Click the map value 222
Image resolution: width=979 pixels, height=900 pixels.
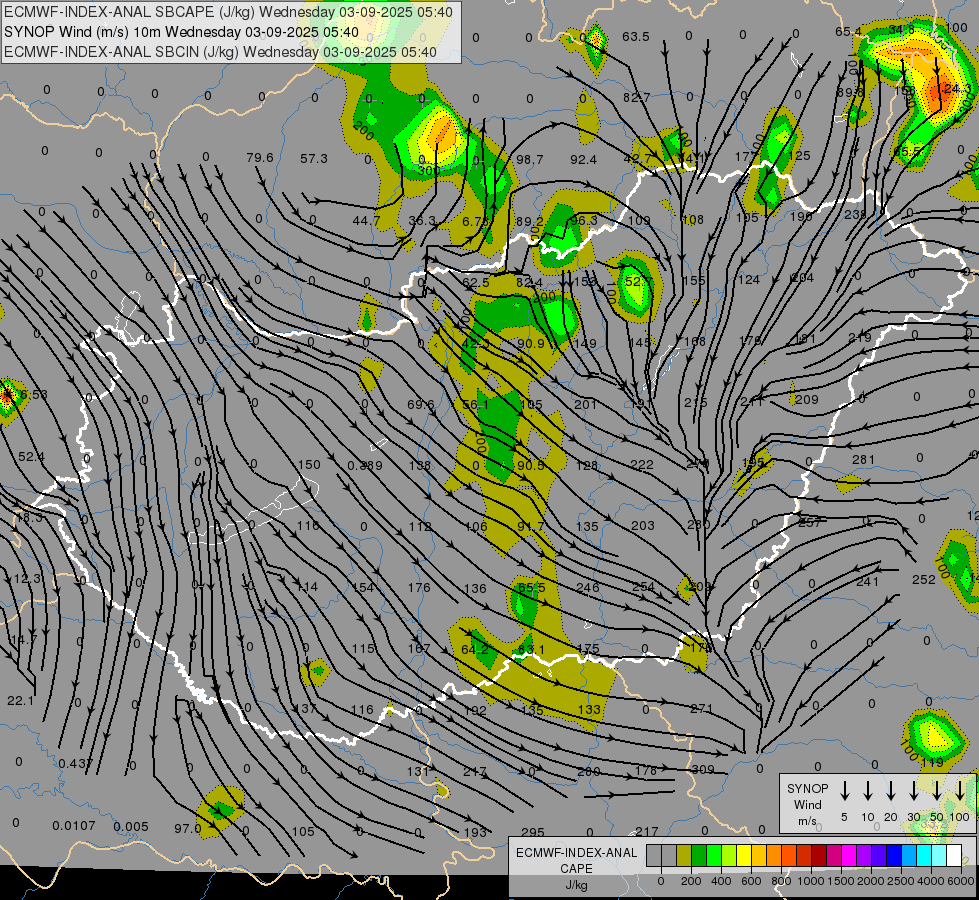pyautogui.click(x=642, y=465)
